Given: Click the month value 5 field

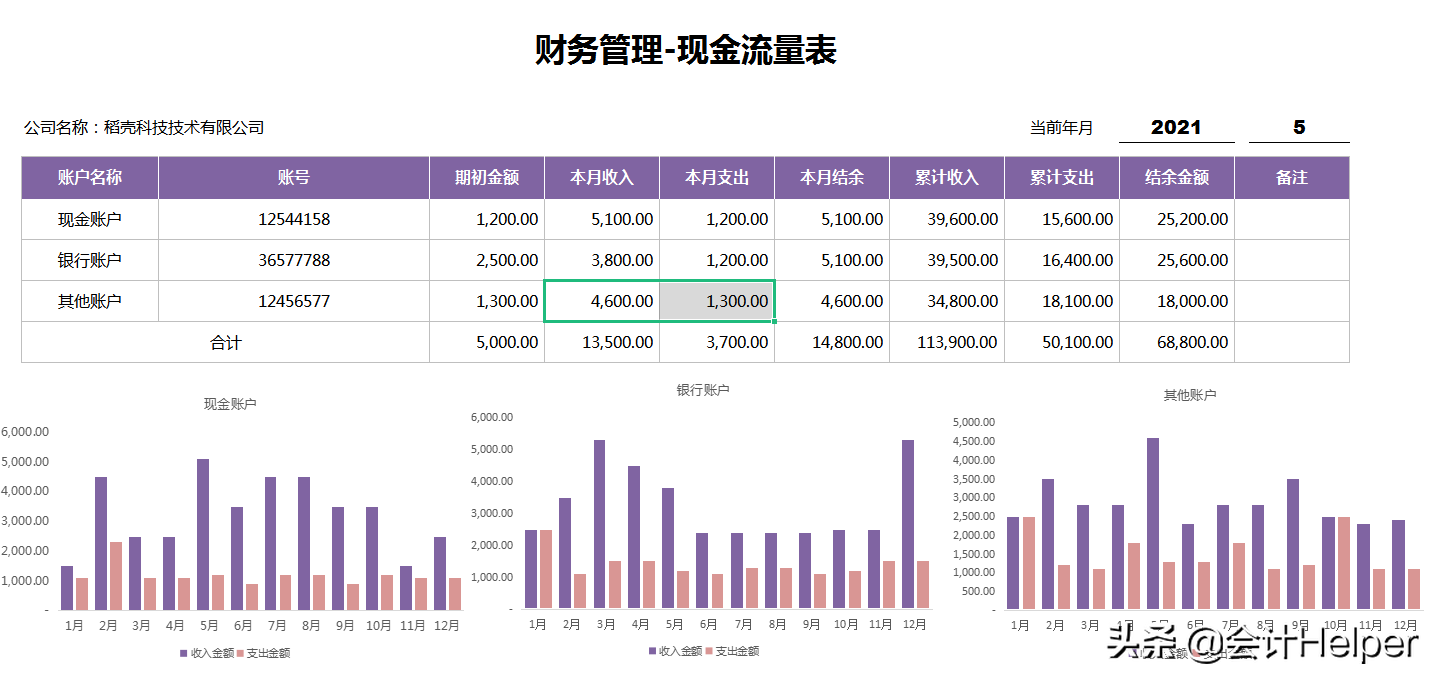Looking at the screenshot, I should pyautogui.click(x=1299, y=127).
